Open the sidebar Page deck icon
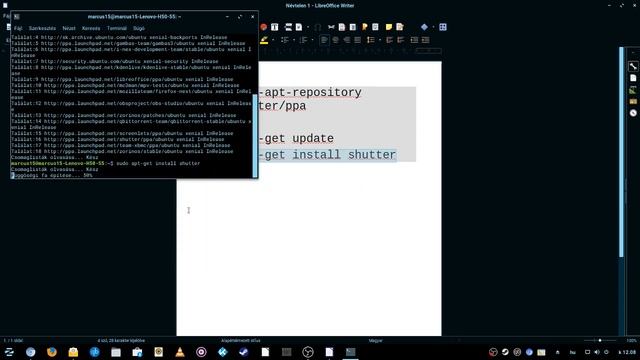This screenshot has width=640, height=360. 633,78
